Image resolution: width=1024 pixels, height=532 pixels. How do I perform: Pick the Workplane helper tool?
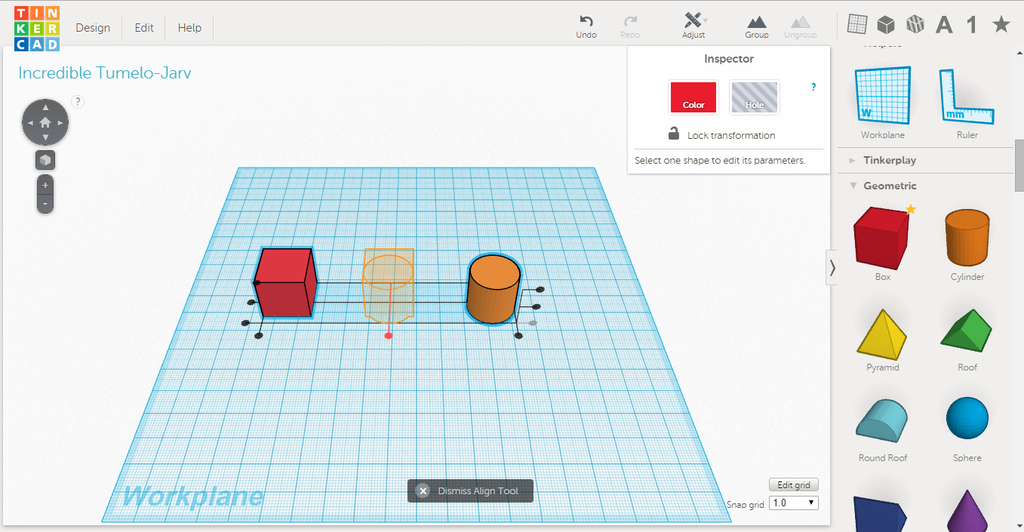tap(882, 102)
